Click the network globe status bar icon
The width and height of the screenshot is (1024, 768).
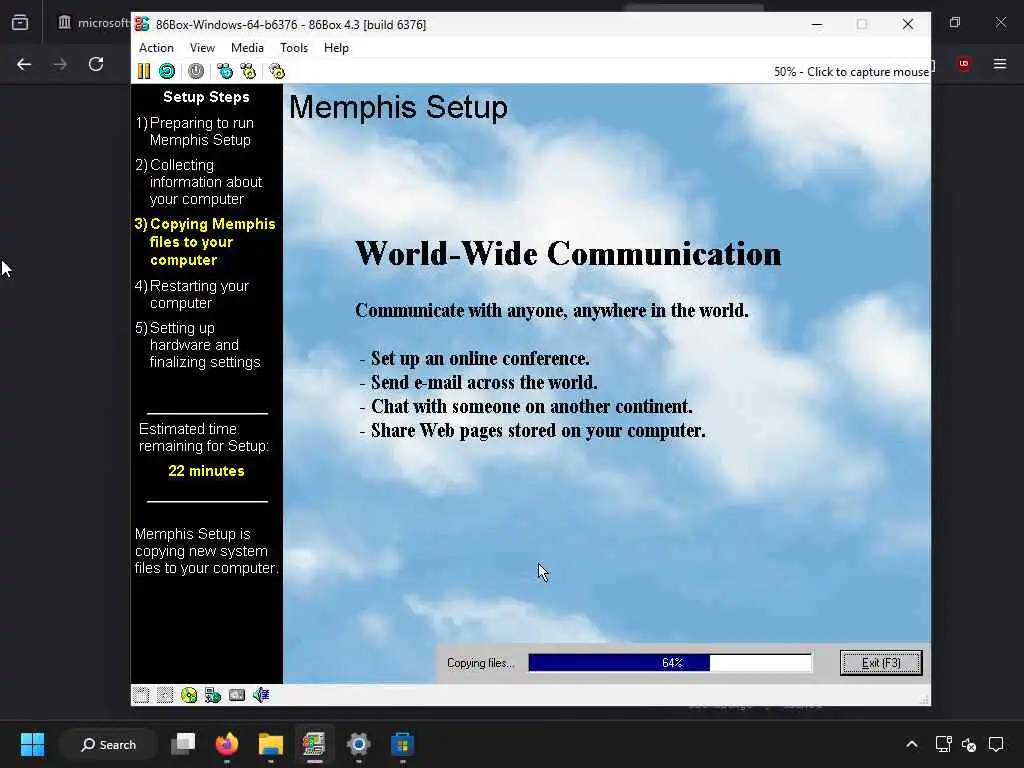tap(213, 696)
